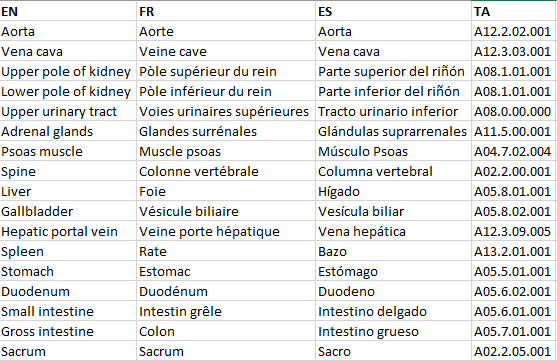Select the Estómago cell

[393, 271]
